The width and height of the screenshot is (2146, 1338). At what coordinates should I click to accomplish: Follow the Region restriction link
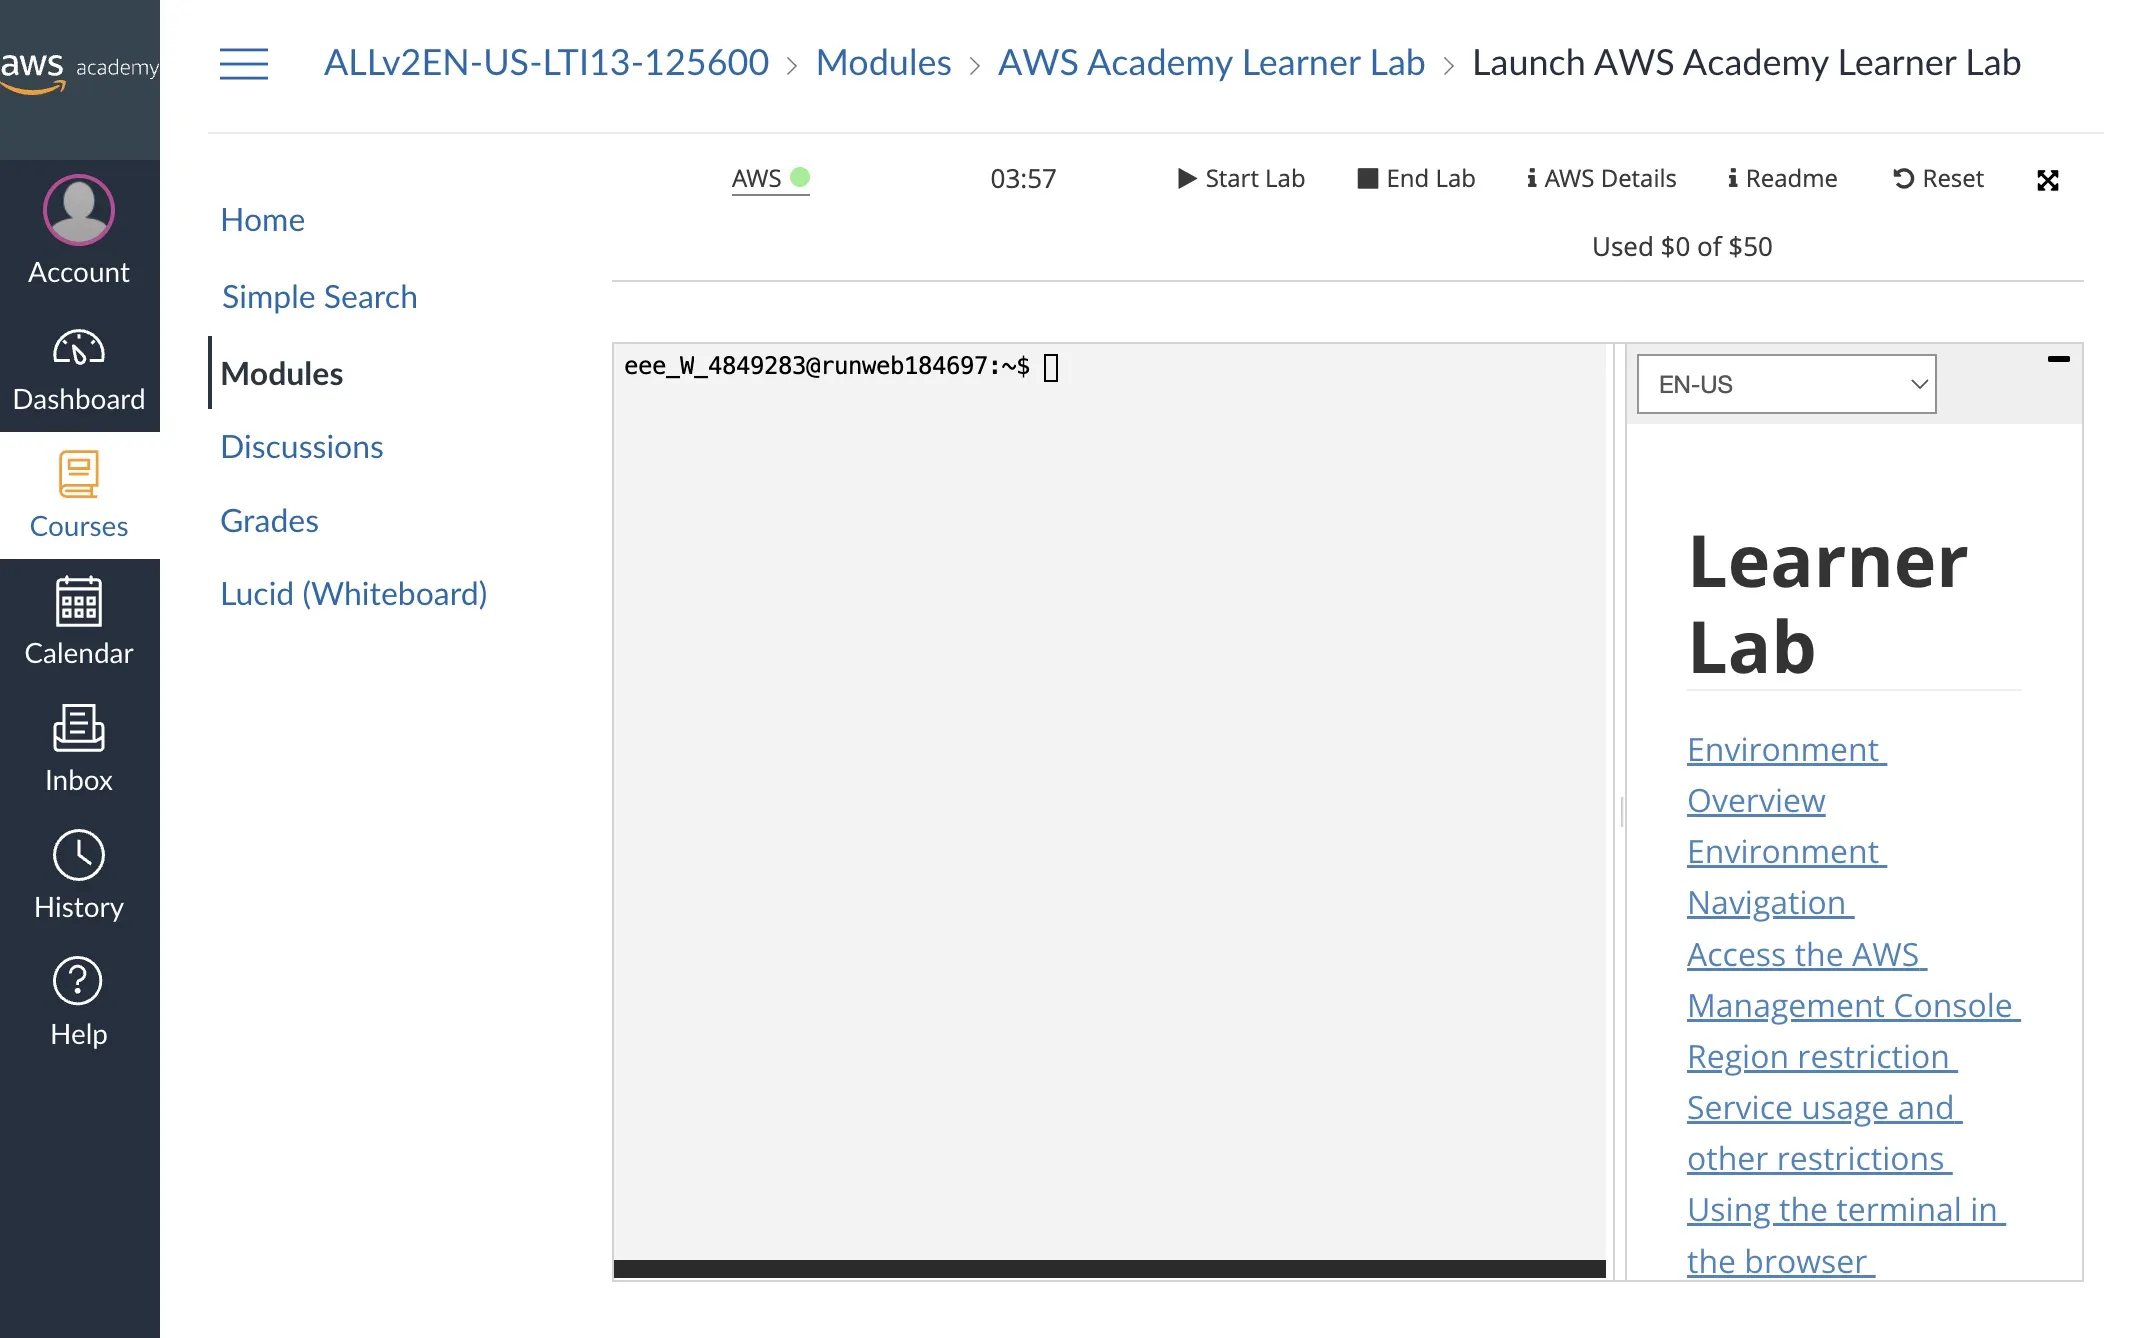click(x=1820, y=1057)
